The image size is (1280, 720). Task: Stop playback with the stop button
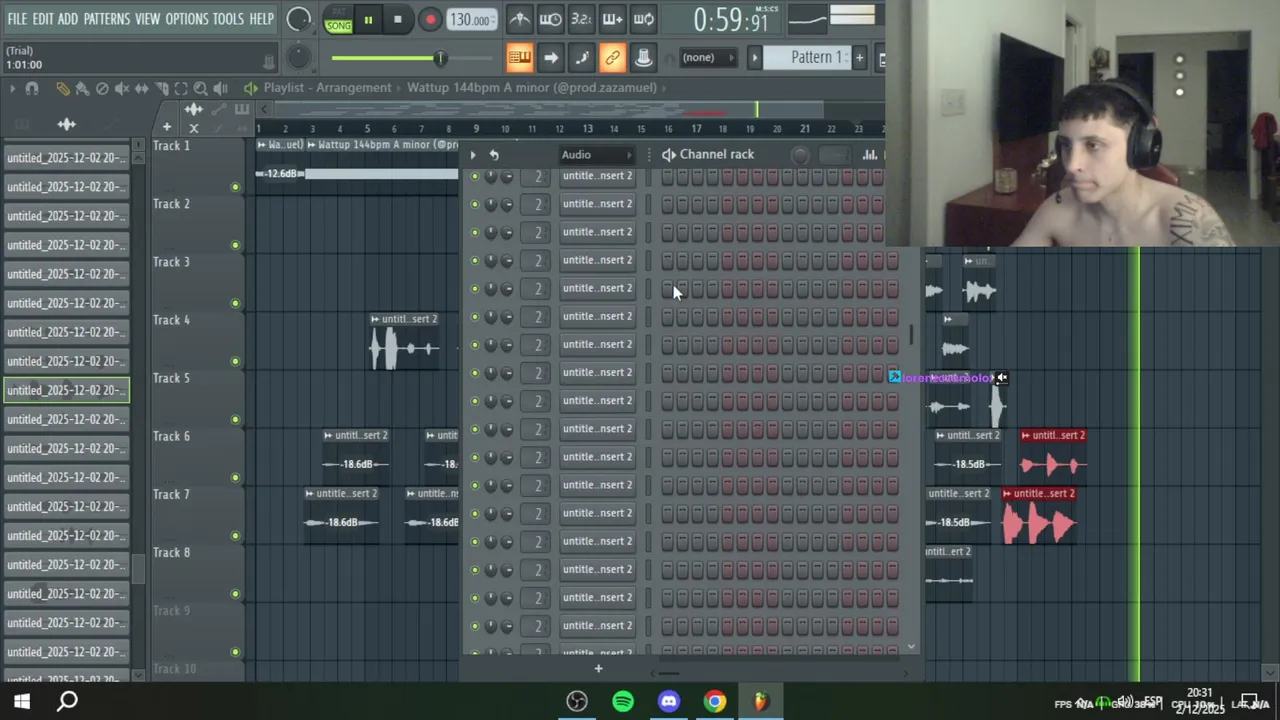[x=397, y=19]
